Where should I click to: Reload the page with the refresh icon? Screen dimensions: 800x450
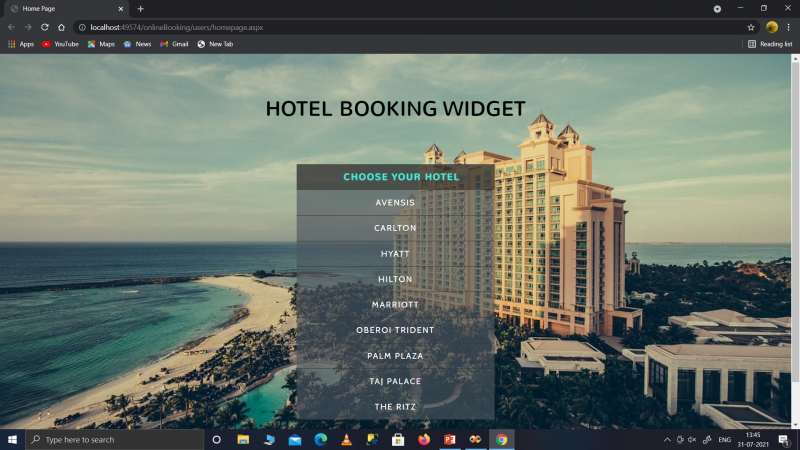(x=45, y=27)
